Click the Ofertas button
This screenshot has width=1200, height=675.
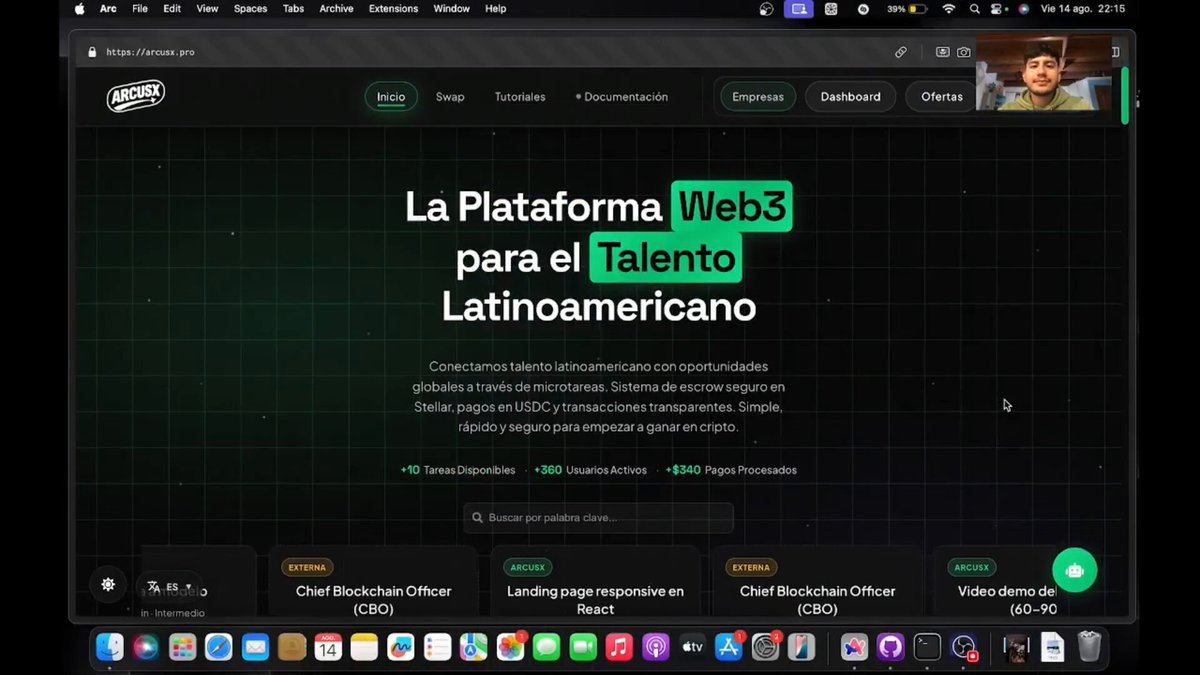click(x=941, y=97)
